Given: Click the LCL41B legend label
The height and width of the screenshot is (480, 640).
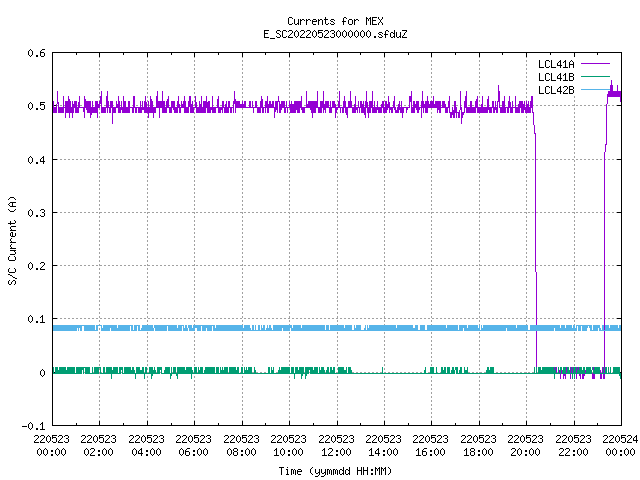Looking at the screenshot, I should click(556, 77).
